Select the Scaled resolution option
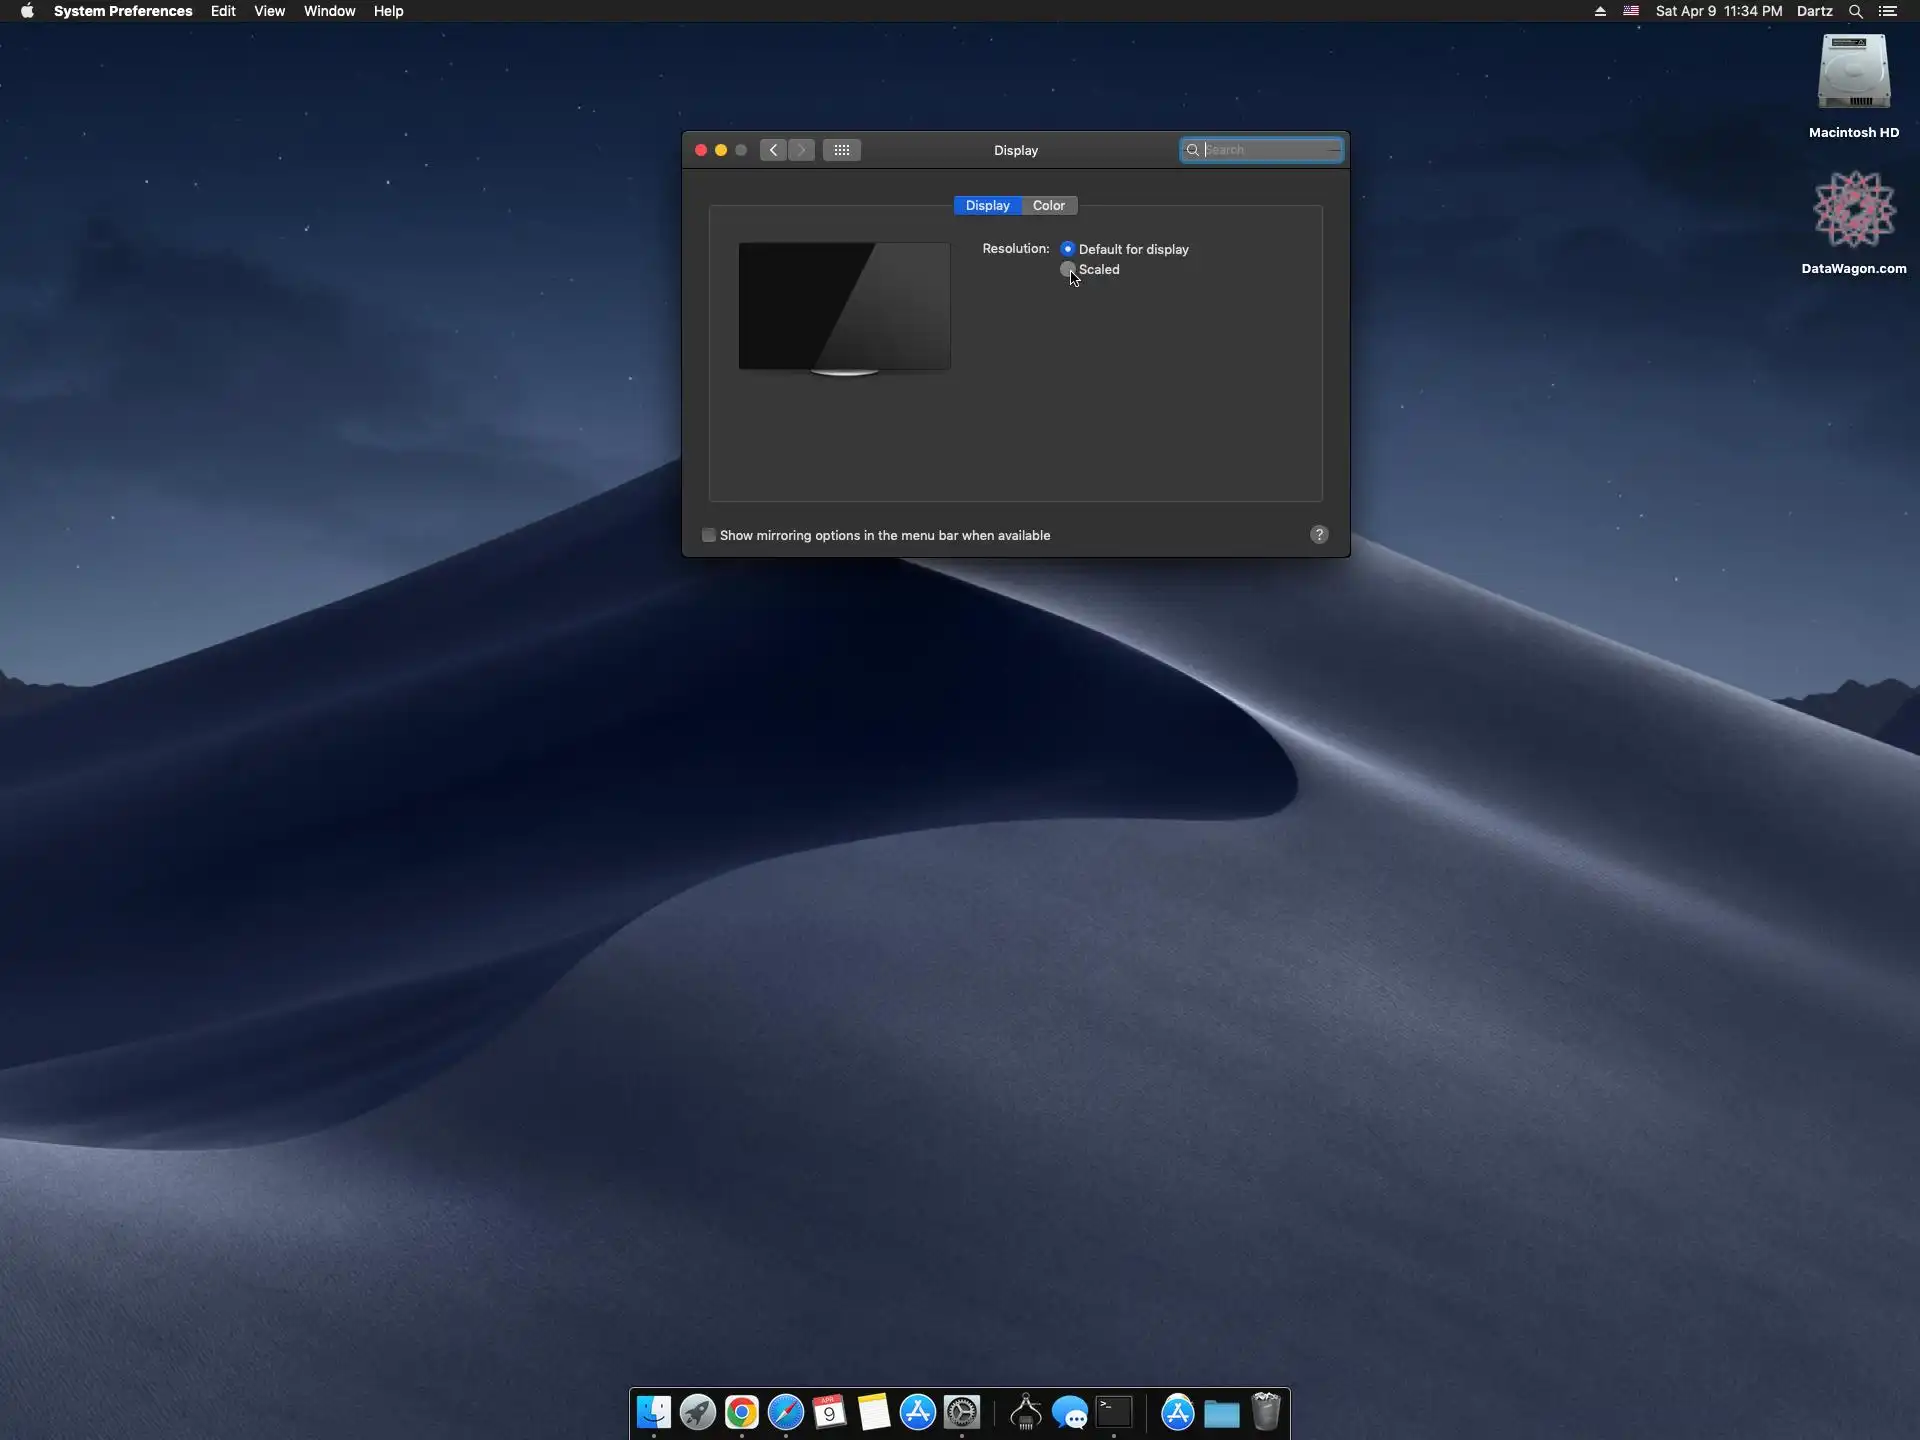 point(1068,269)
